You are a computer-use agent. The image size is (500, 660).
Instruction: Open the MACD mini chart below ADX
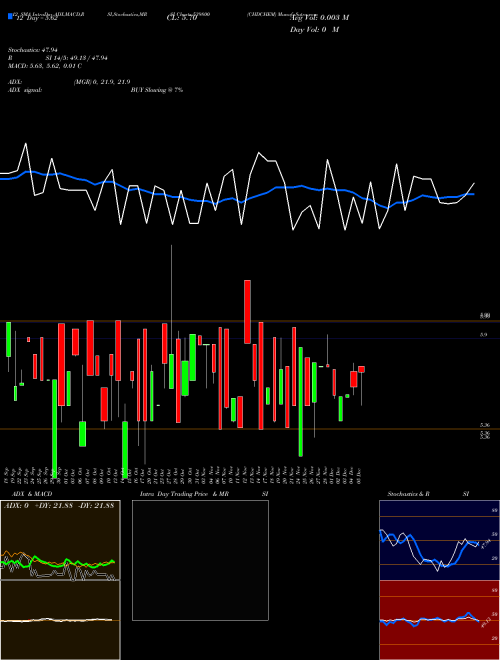(60, 620)
